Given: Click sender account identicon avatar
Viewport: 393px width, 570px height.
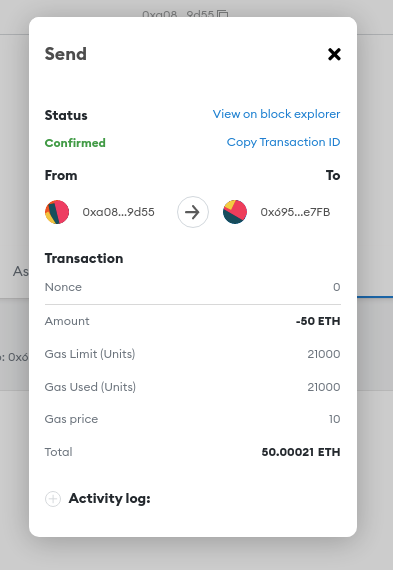Looking at the screenshot, I should click(57, 212).
